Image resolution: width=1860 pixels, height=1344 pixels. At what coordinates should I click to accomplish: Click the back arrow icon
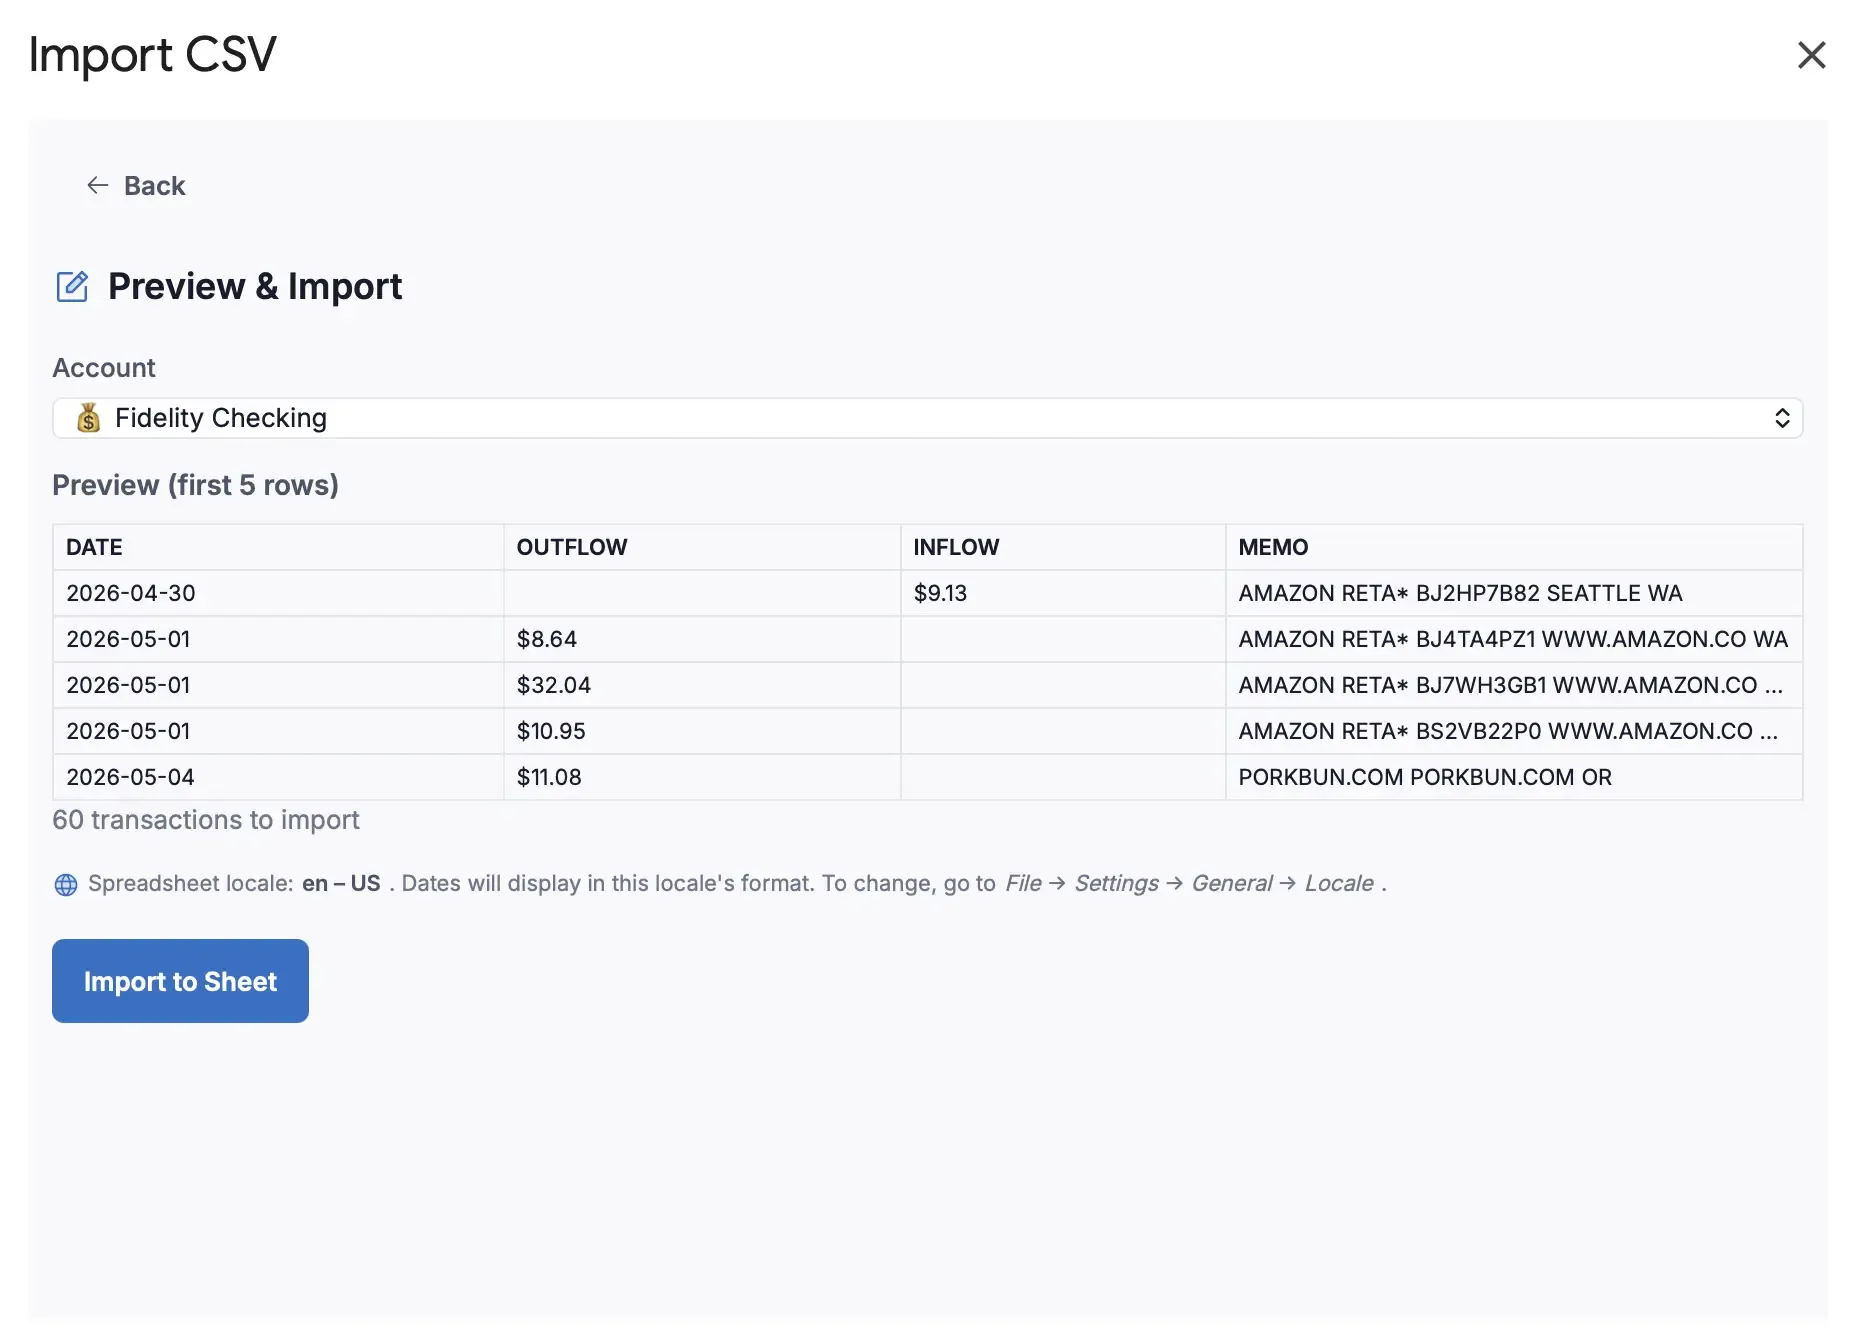pos(97,185)
